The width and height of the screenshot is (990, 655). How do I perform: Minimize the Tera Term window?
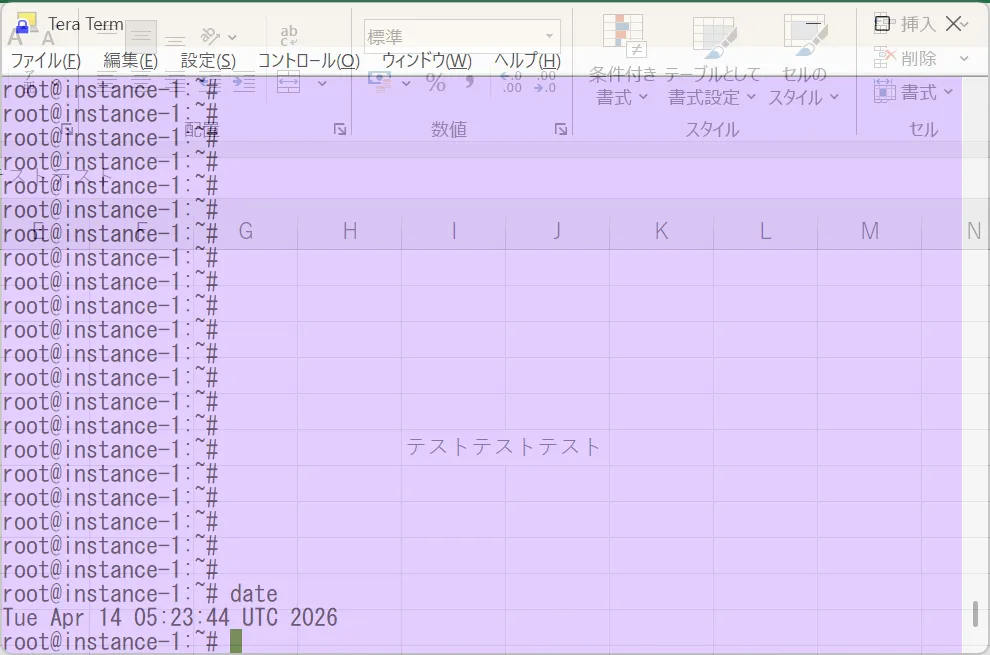coord(813,23)
